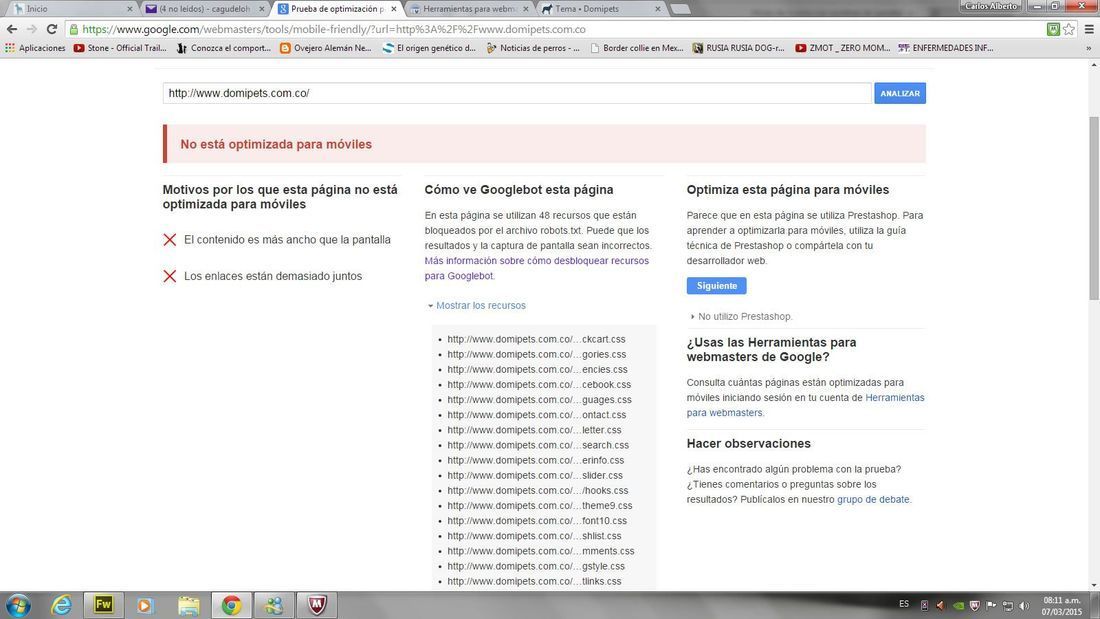Viewport: 1100px width, 619px height.
Task: Click the ES language indicator
Action: click(904, 604)
